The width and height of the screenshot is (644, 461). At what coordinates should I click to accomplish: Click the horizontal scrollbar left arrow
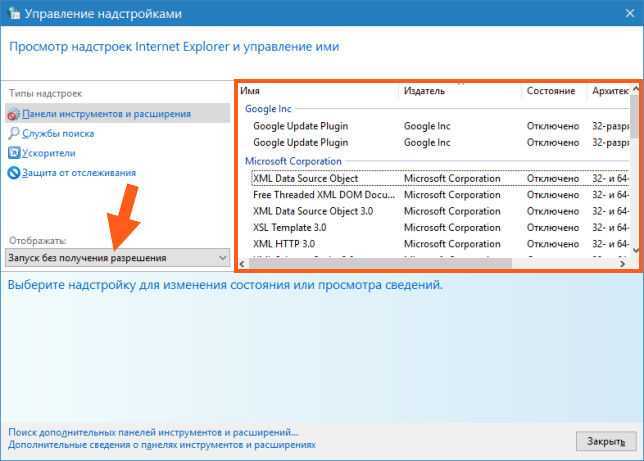click(x=242, y=264)
